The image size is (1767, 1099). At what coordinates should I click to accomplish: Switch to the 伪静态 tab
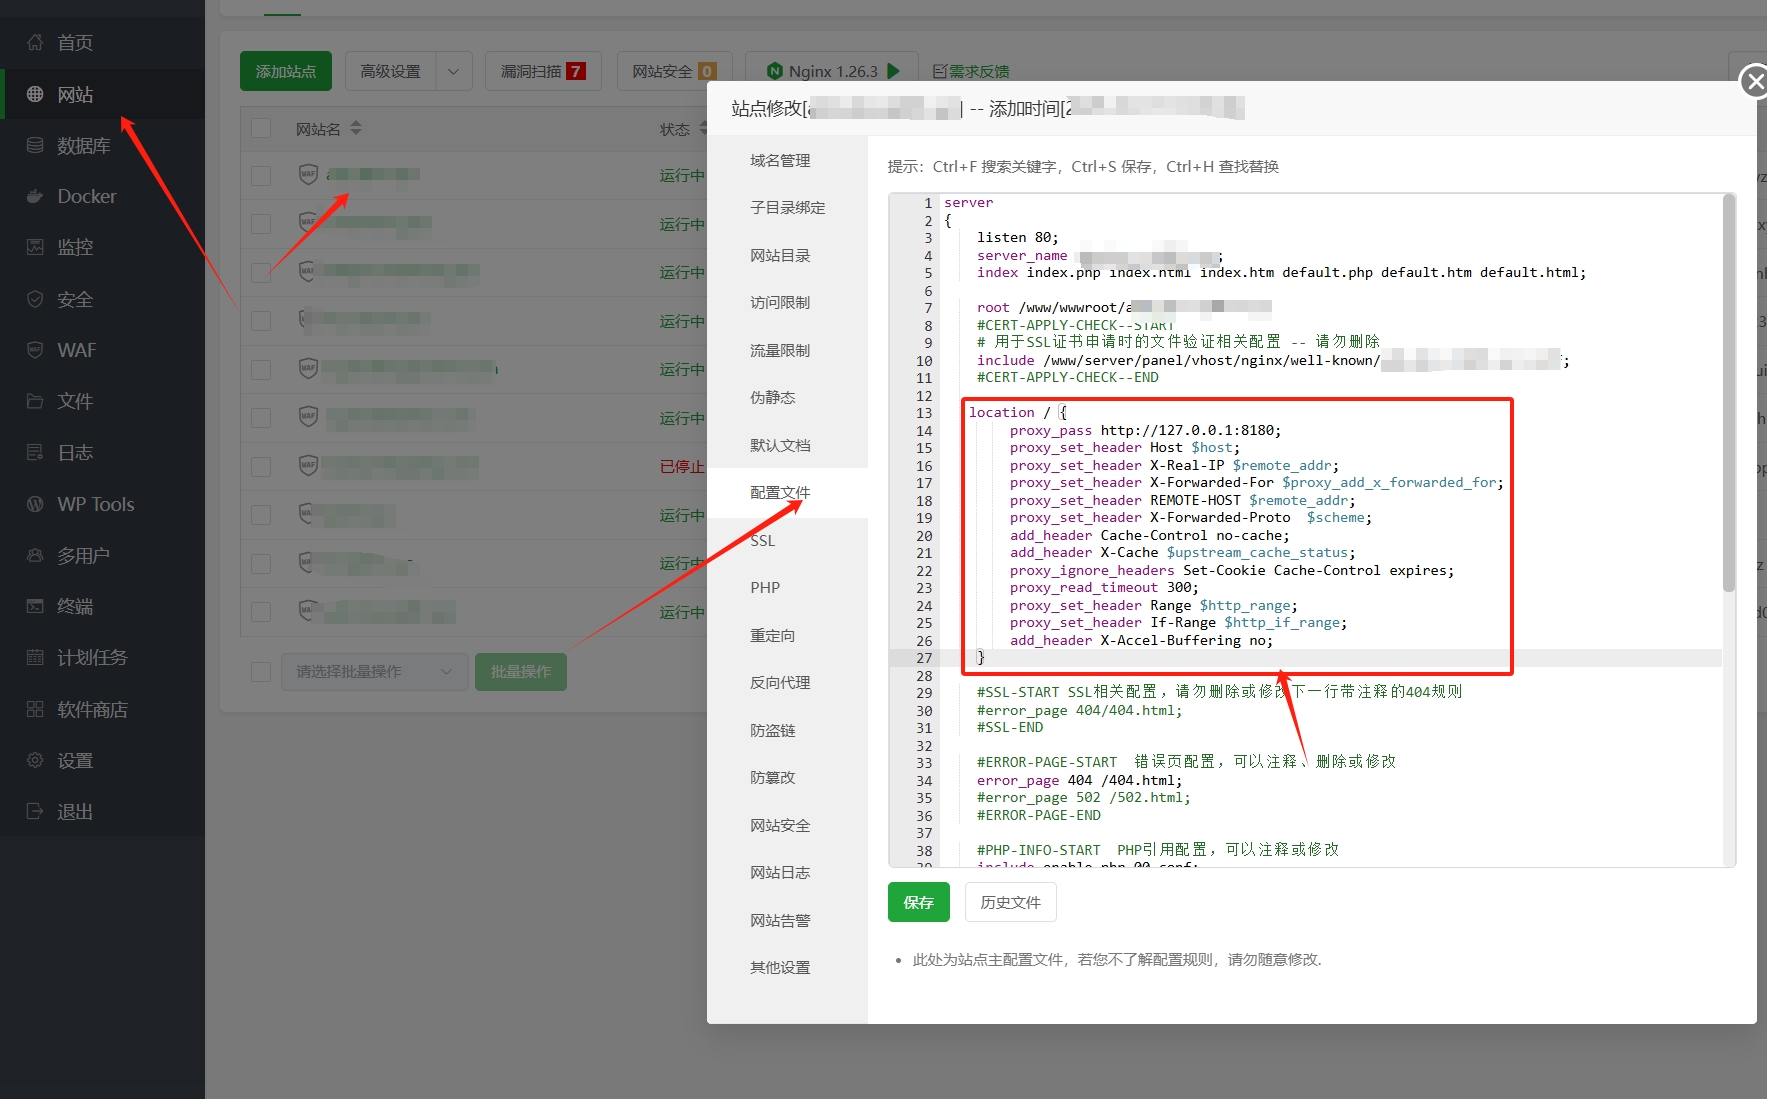(x=773, y=397)
